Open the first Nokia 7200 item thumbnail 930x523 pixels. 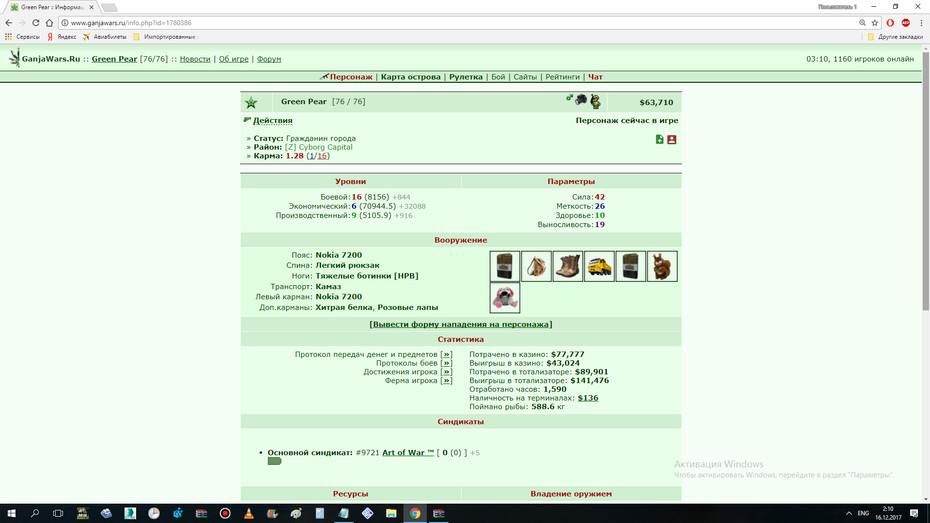[x=505, y=266]
